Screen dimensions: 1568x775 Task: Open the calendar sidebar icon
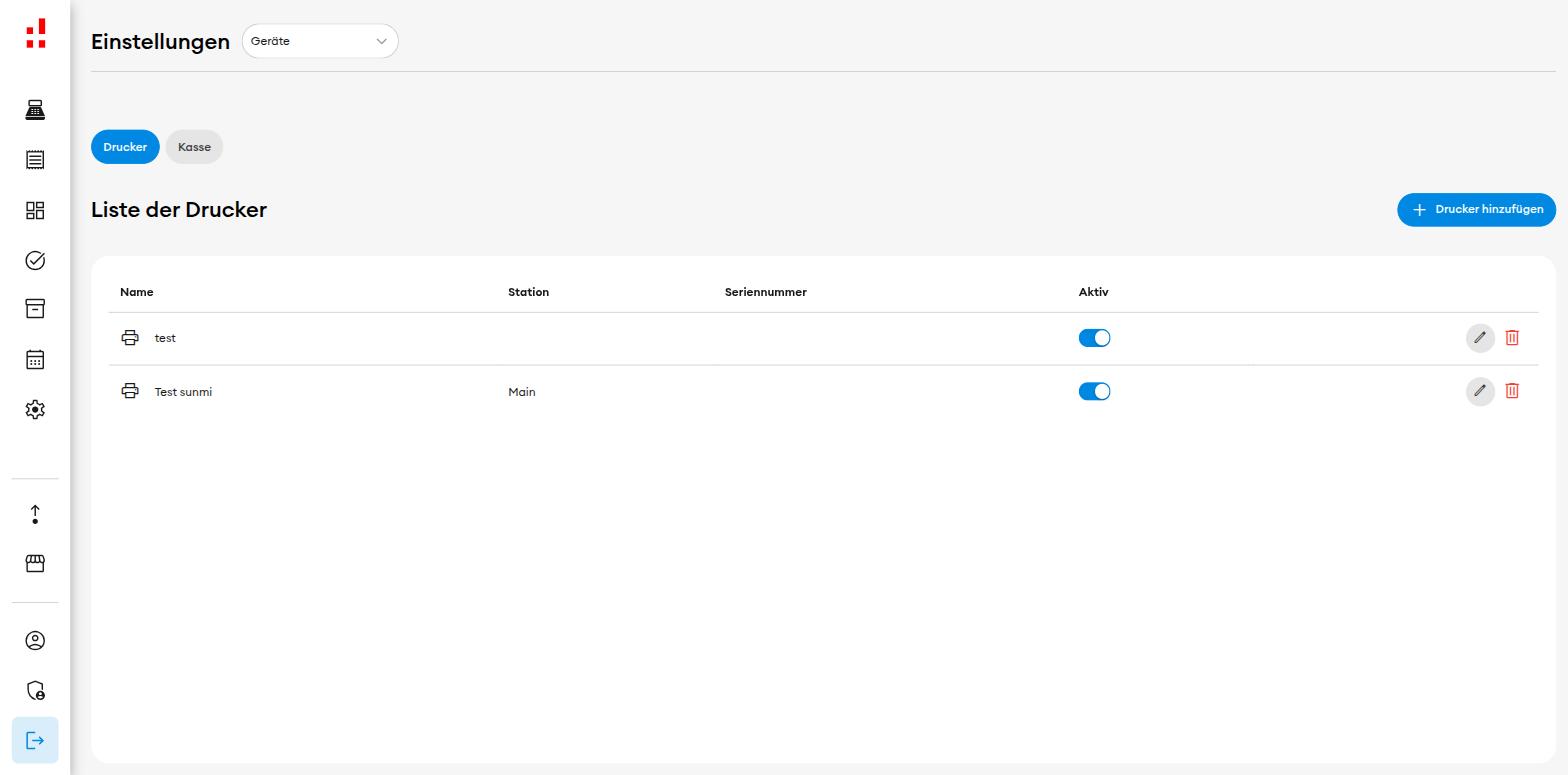pyautogui.click(x=35, y=359)
